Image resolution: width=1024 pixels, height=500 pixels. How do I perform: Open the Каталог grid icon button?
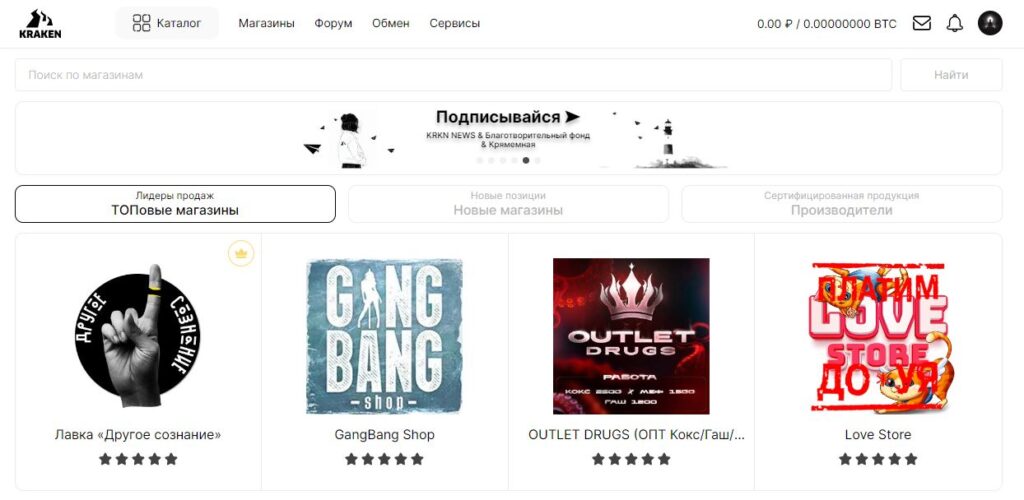(167, 23)
